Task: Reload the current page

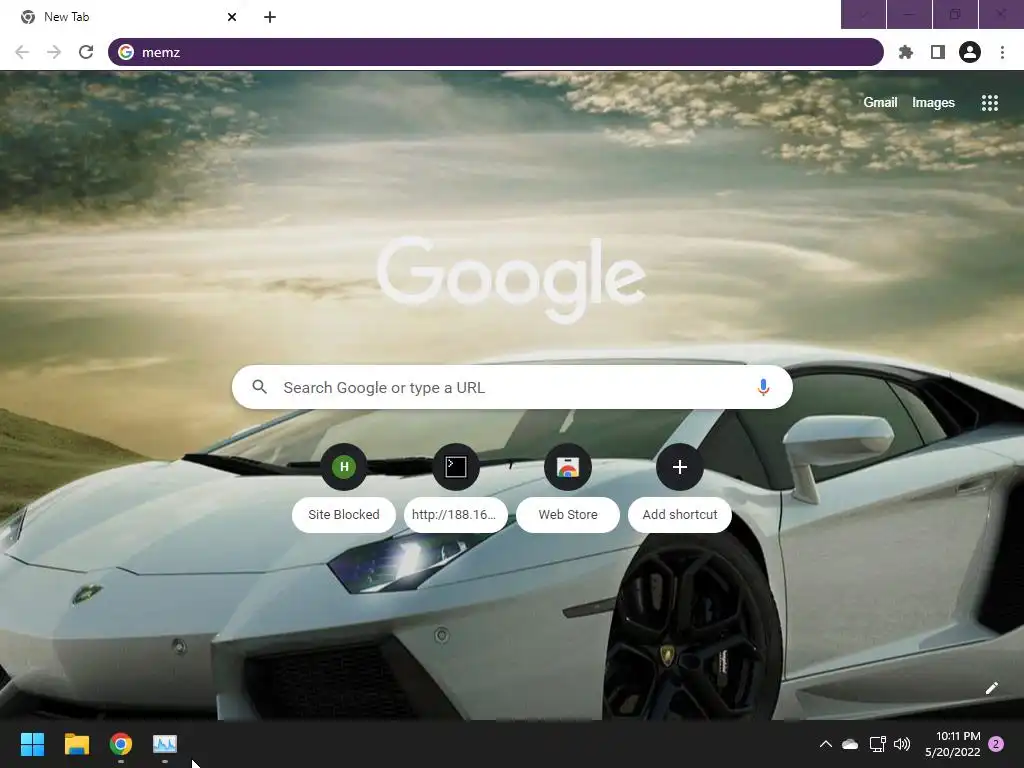Action: coord(86,52)
